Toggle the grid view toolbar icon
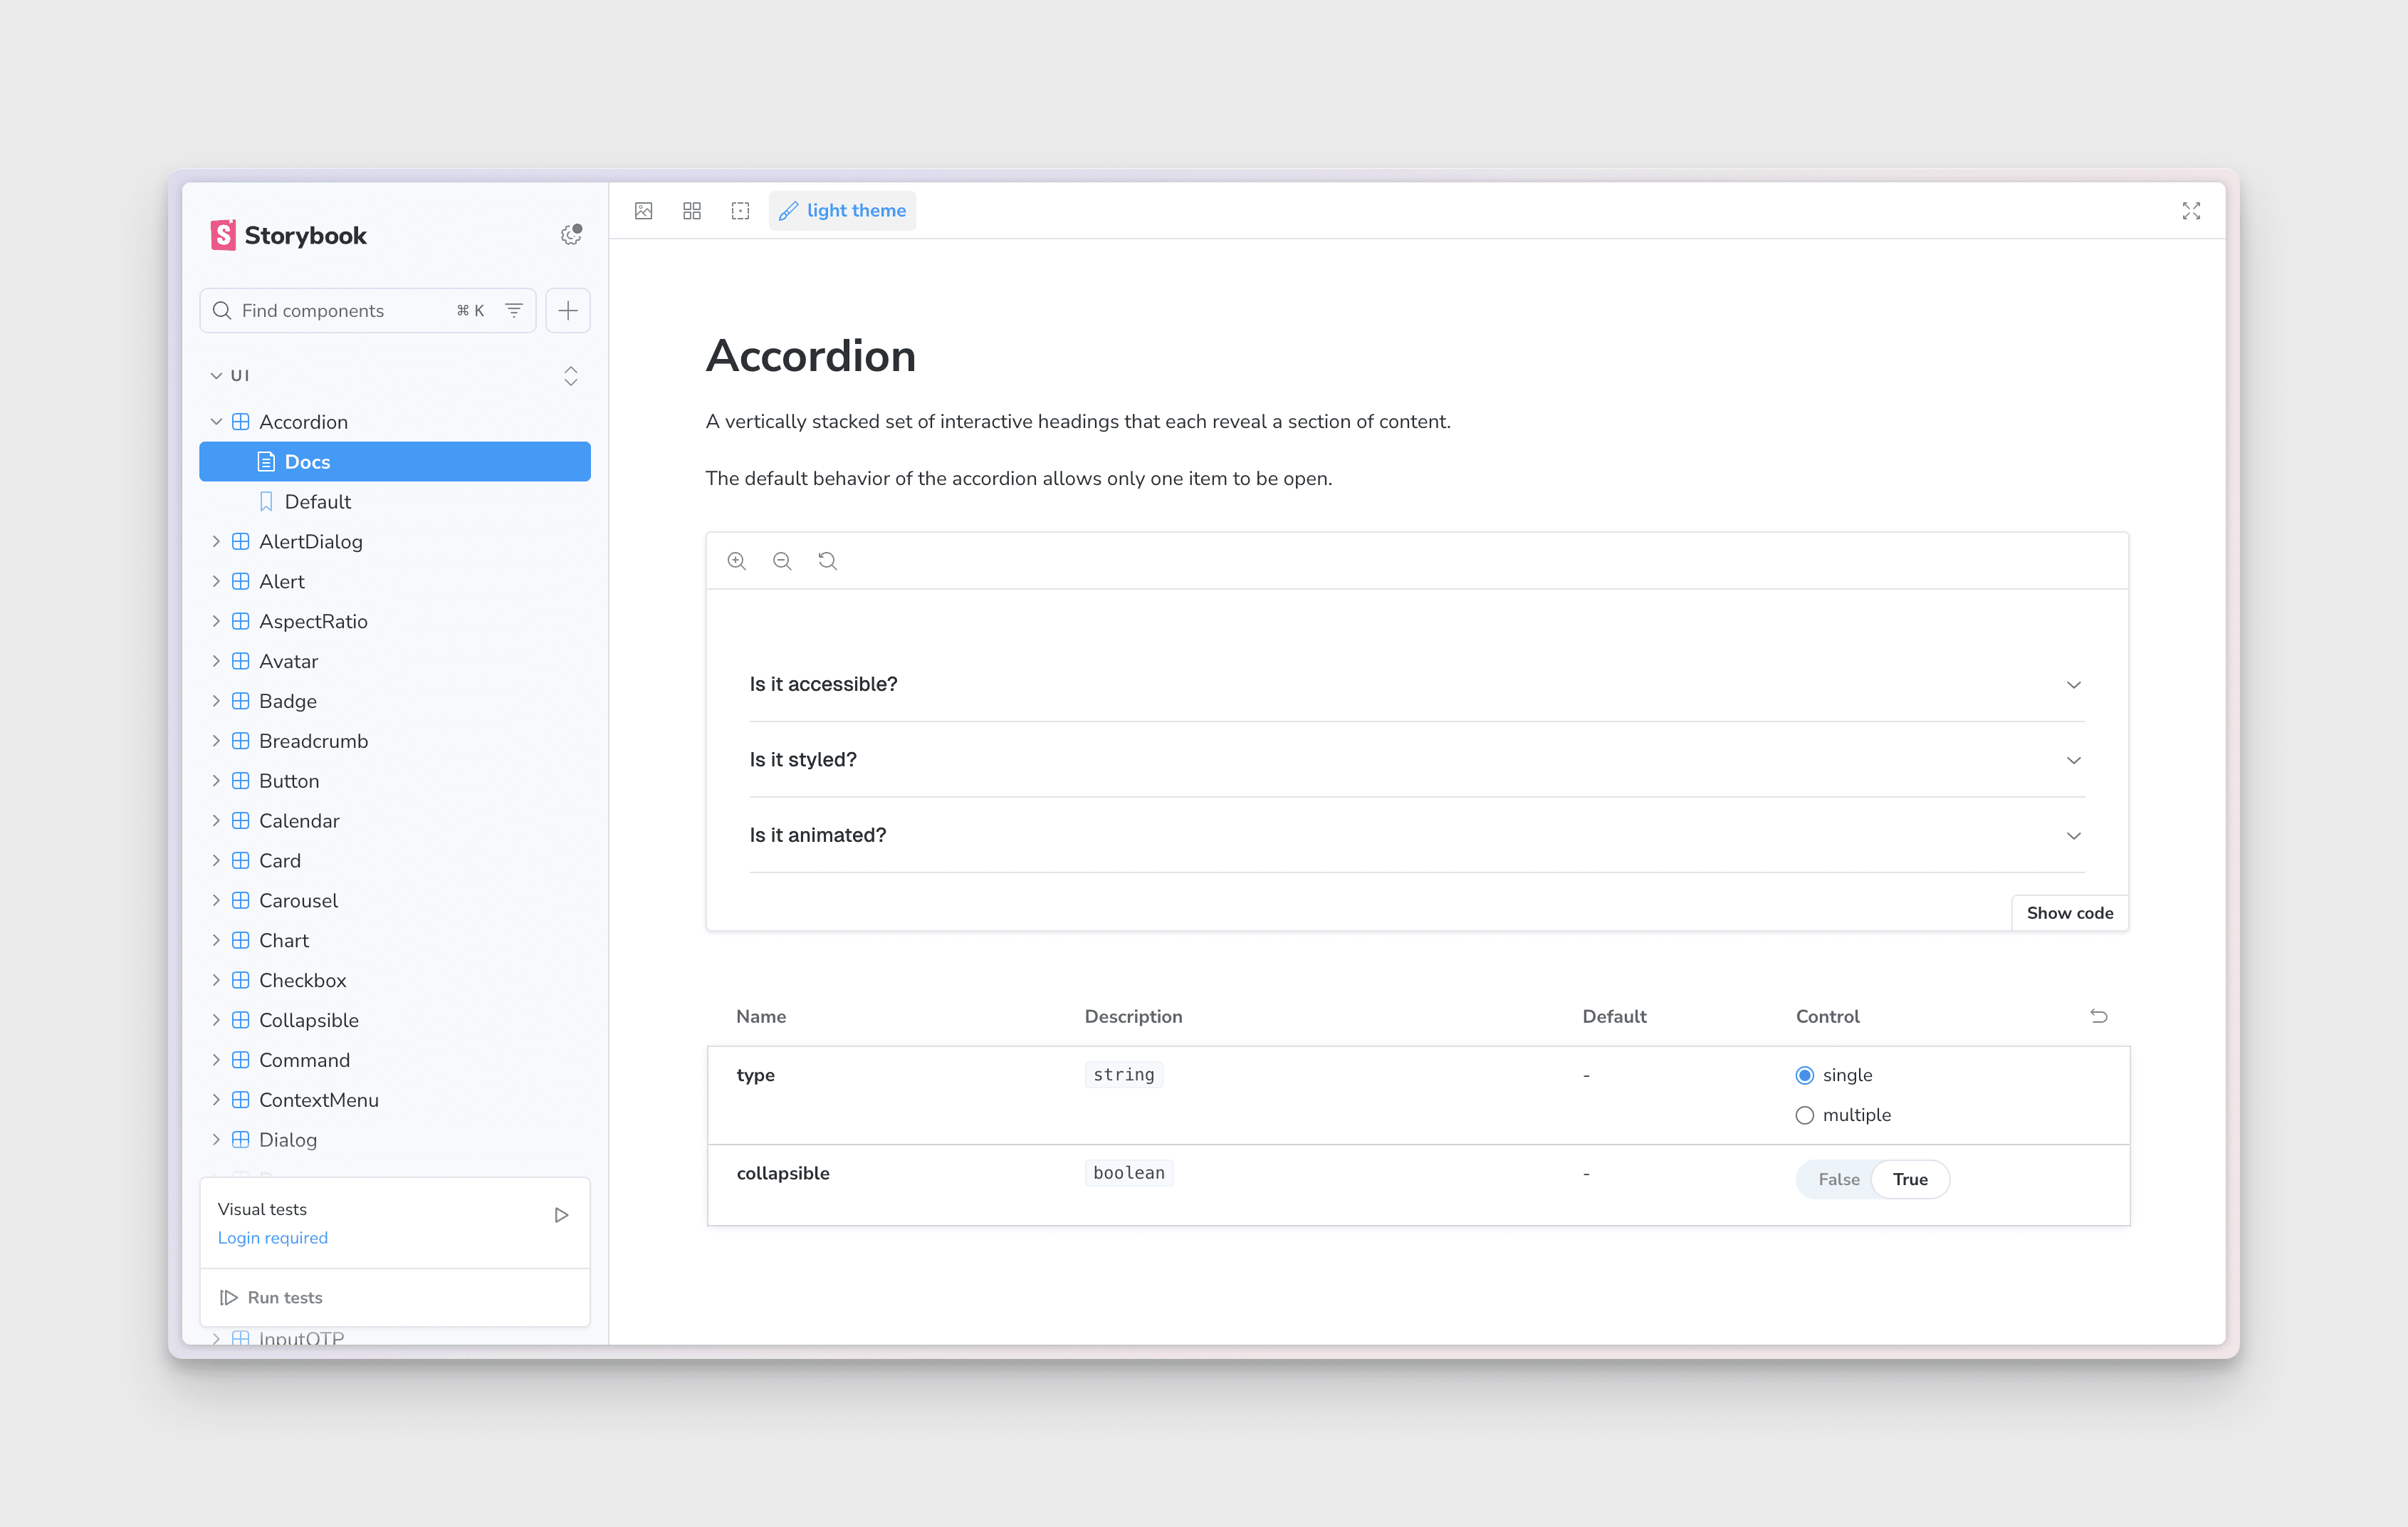The width and height of the screenshot is (2408, 1527). coord(691,211)
